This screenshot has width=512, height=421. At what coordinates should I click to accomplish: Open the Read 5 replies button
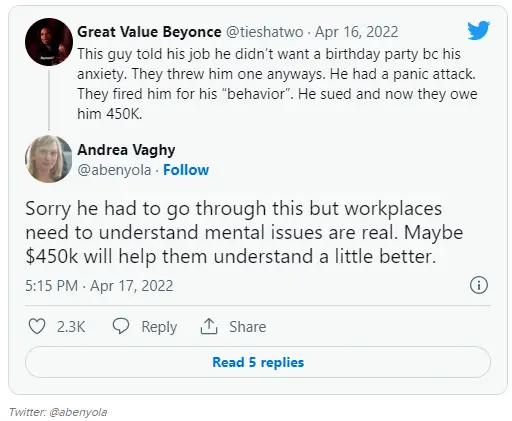coord(258,362)
